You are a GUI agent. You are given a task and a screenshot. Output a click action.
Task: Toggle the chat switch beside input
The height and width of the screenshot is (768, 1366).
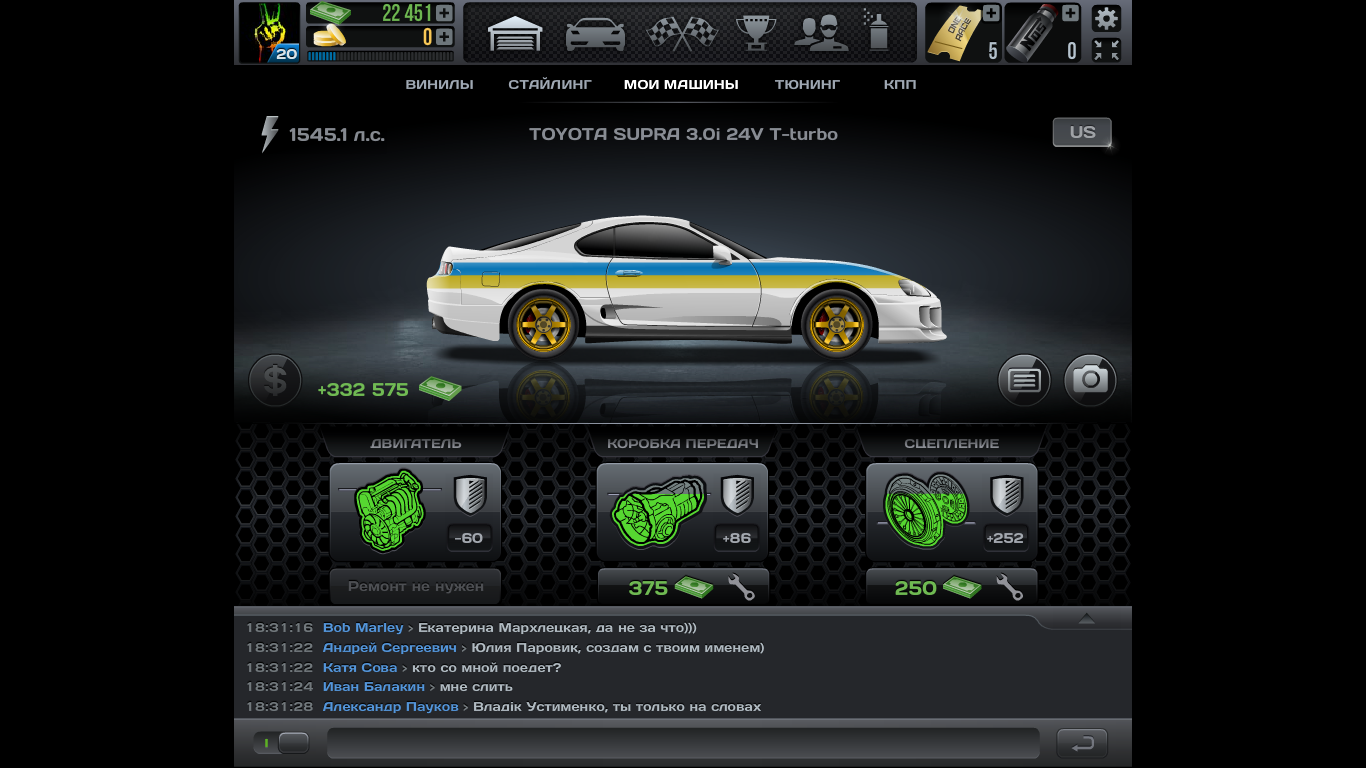(281, 743)
